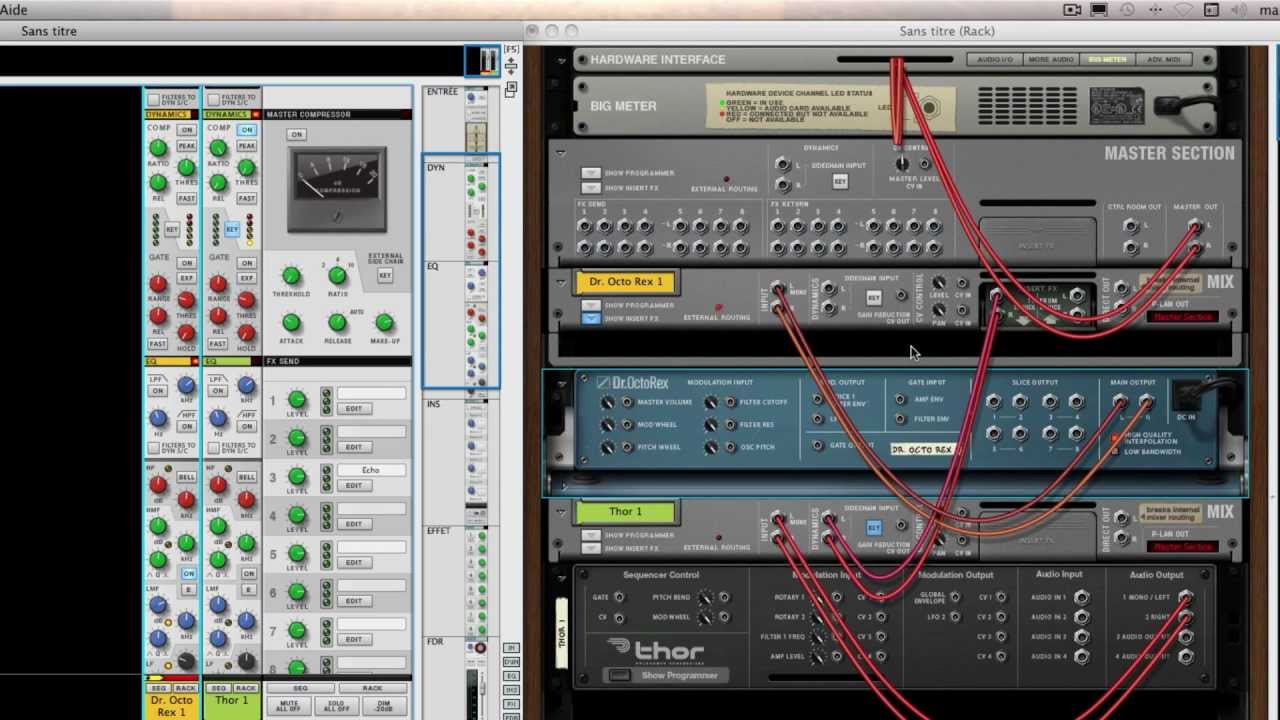
Task: Click the EDIT button for FX Send 1
Action: click(354, 408)
